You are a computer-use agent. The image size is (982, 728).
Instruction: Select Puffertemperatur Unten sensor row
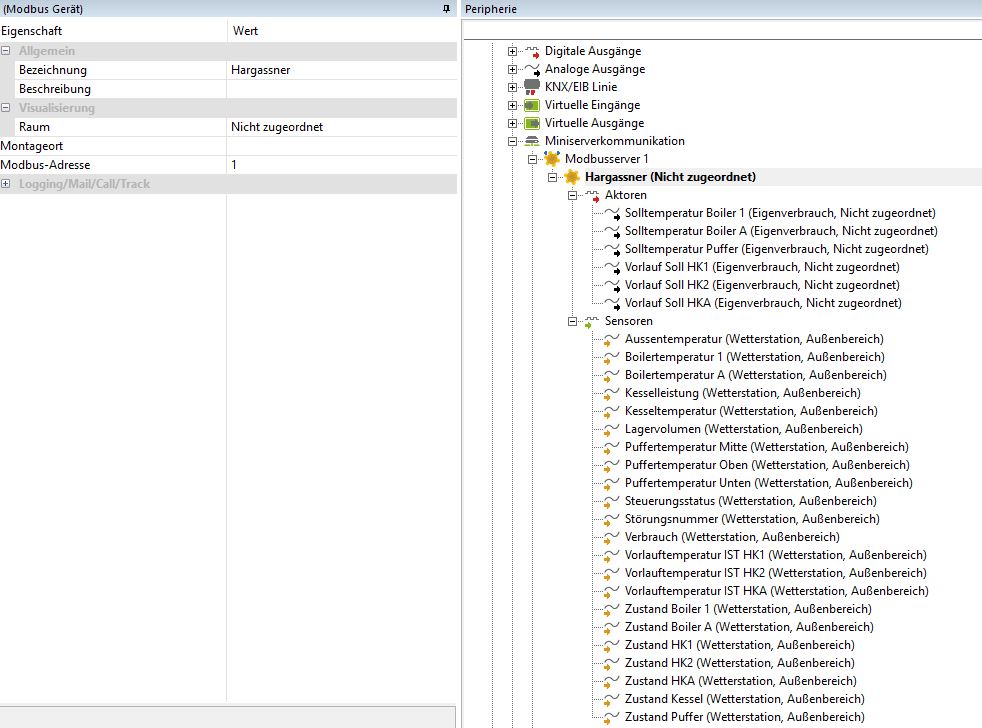[768, 484]
